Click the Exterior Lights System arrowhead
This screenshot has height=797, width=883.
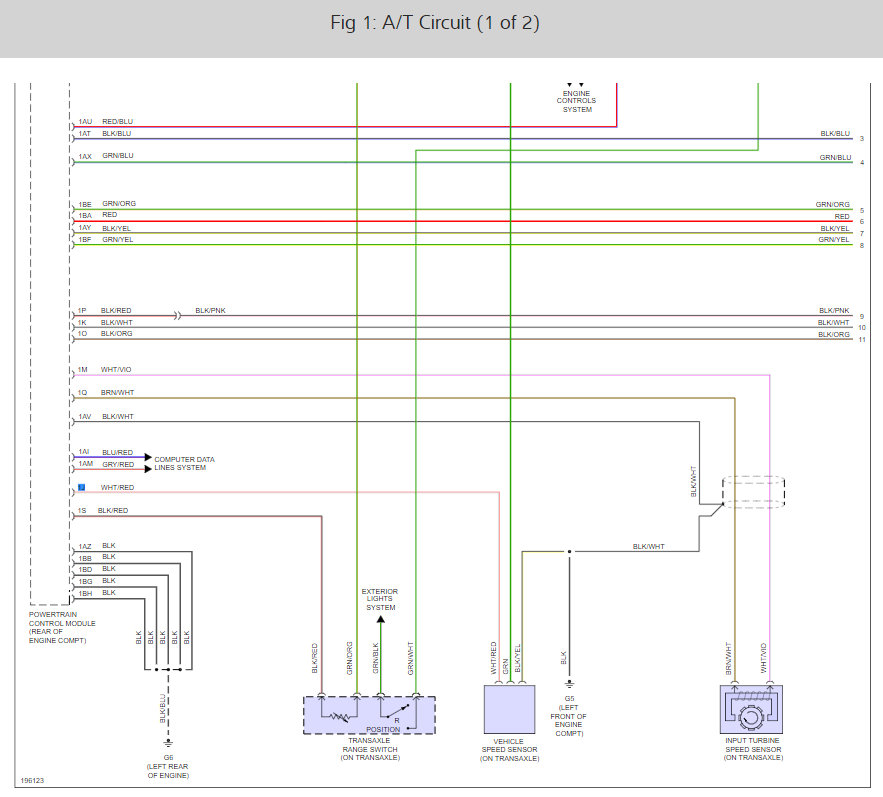[x=381, y=620]
